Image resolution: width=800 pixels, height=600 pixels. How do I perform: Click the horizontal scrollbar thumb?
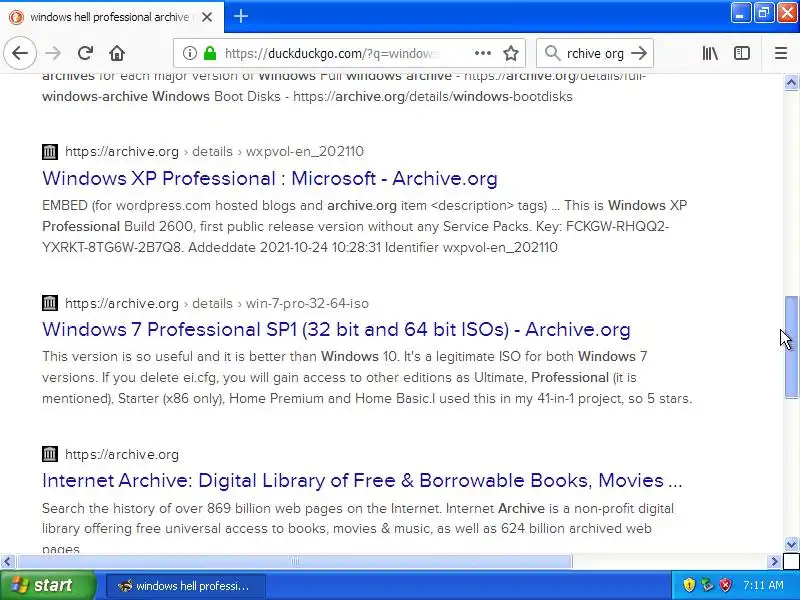coord(294,562)
